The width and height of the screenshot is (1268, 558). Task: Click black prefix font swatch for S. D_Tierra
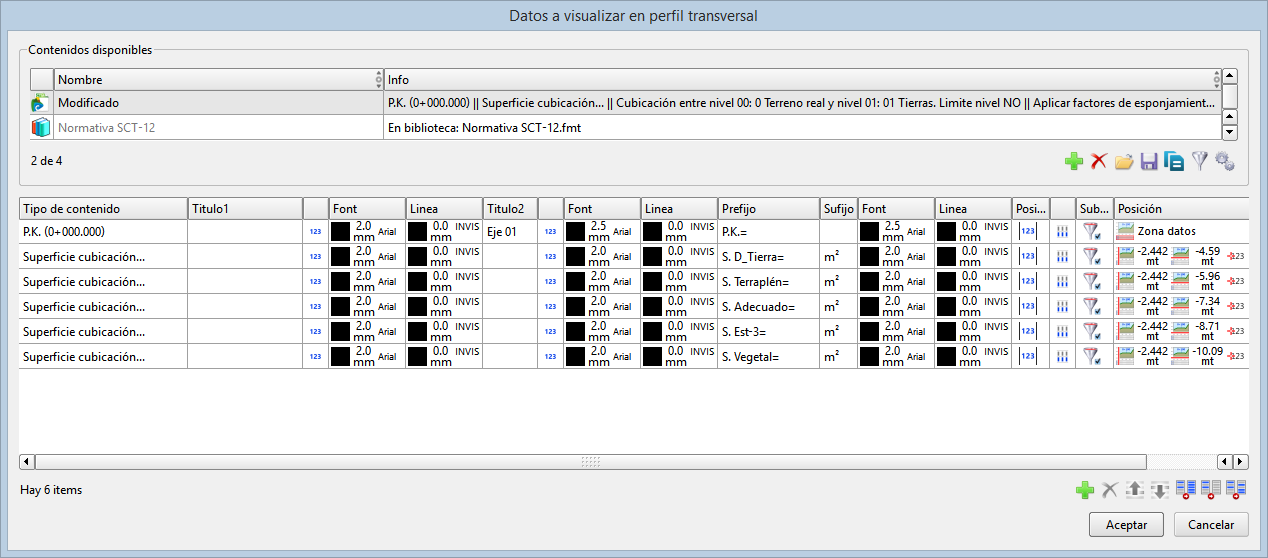pyautogui.click(x=872, y=256)
